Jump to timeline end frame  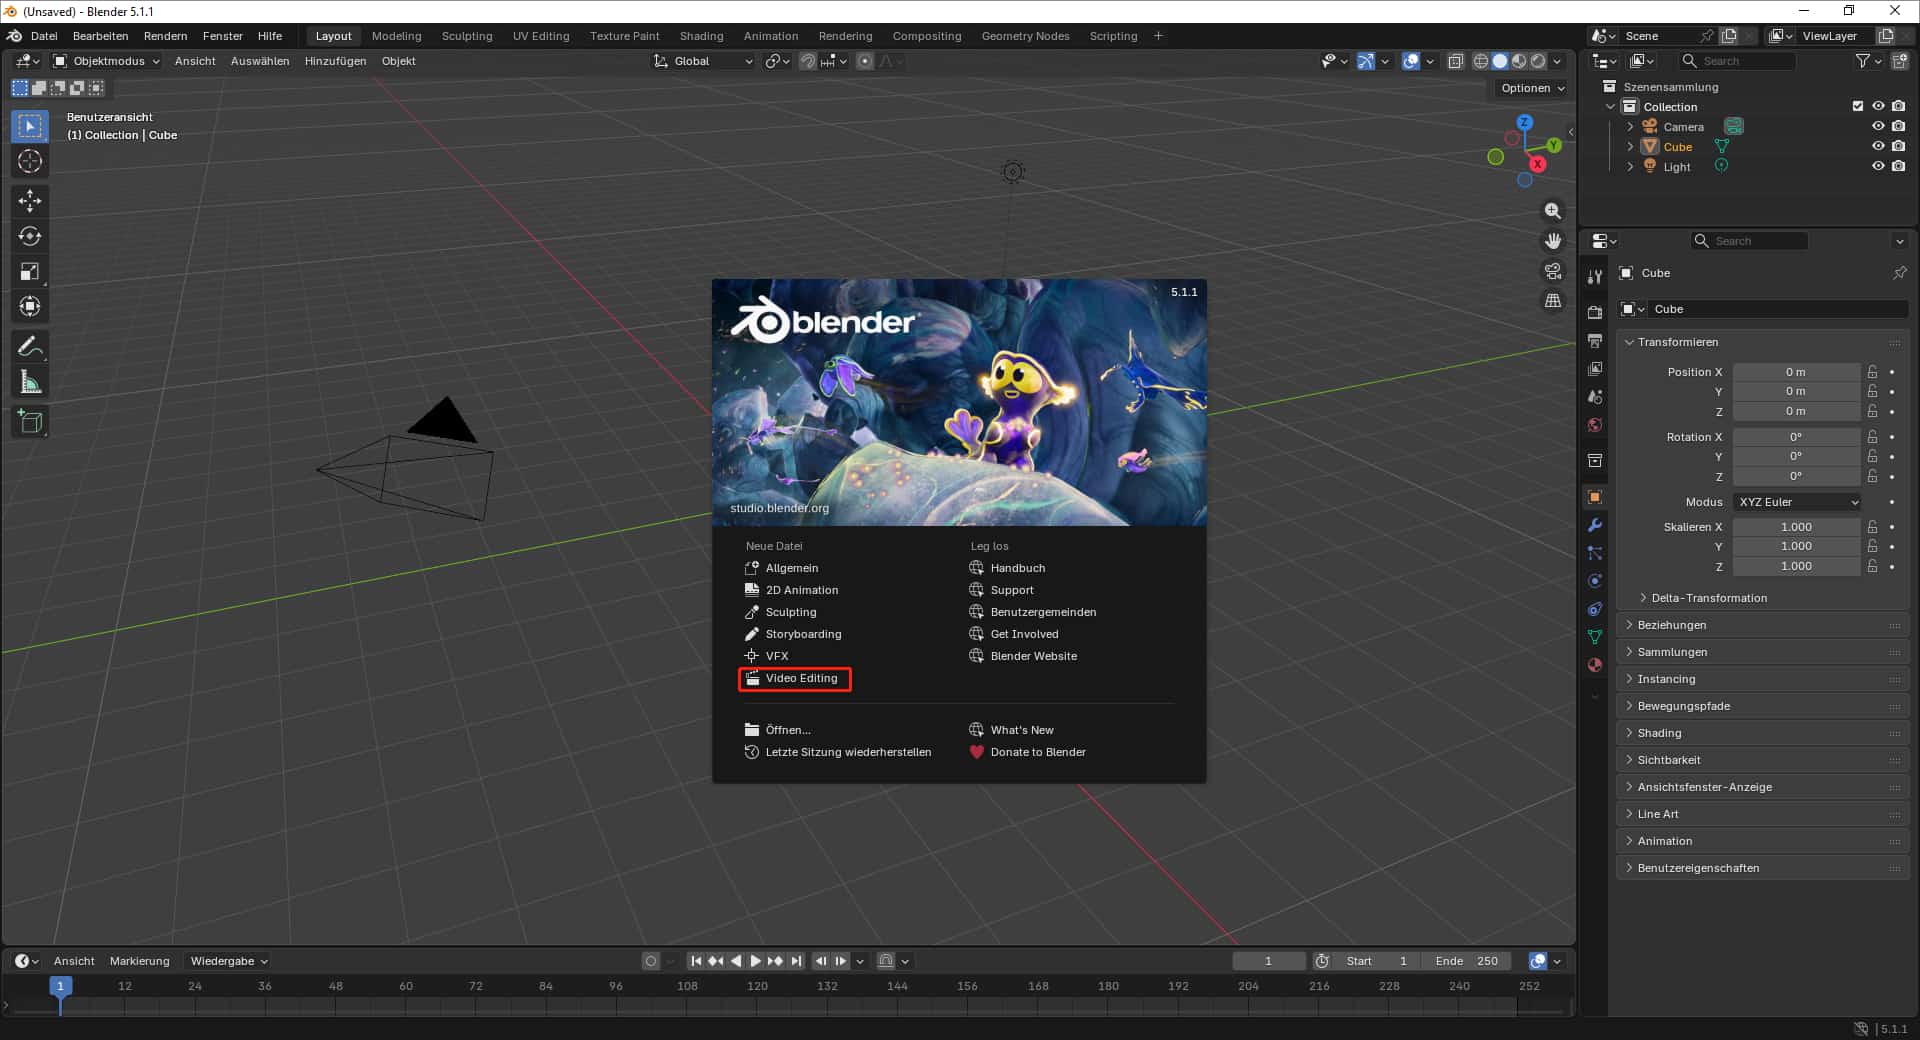coord(796,961)
